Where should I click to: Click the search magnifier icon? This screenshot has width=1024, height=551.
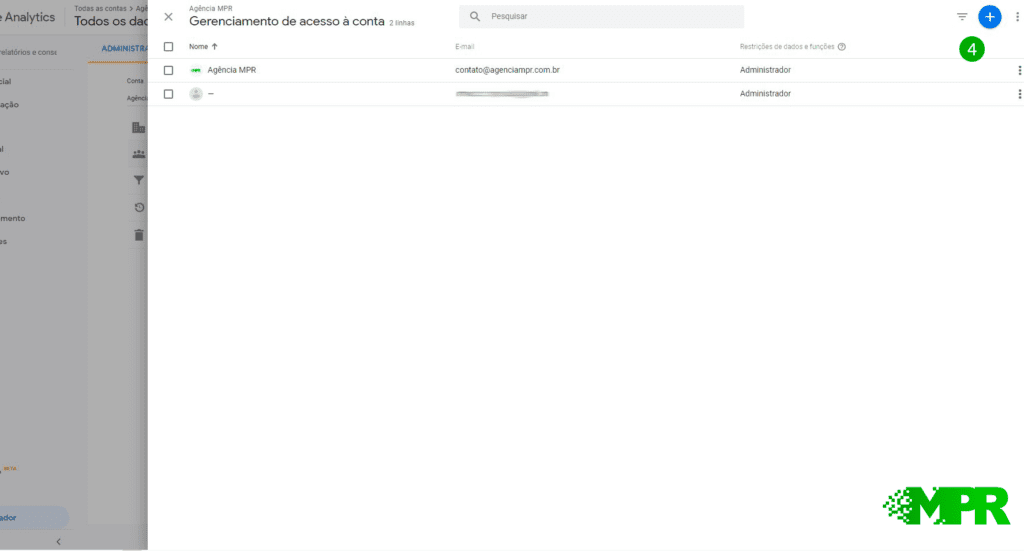[475, 16]
